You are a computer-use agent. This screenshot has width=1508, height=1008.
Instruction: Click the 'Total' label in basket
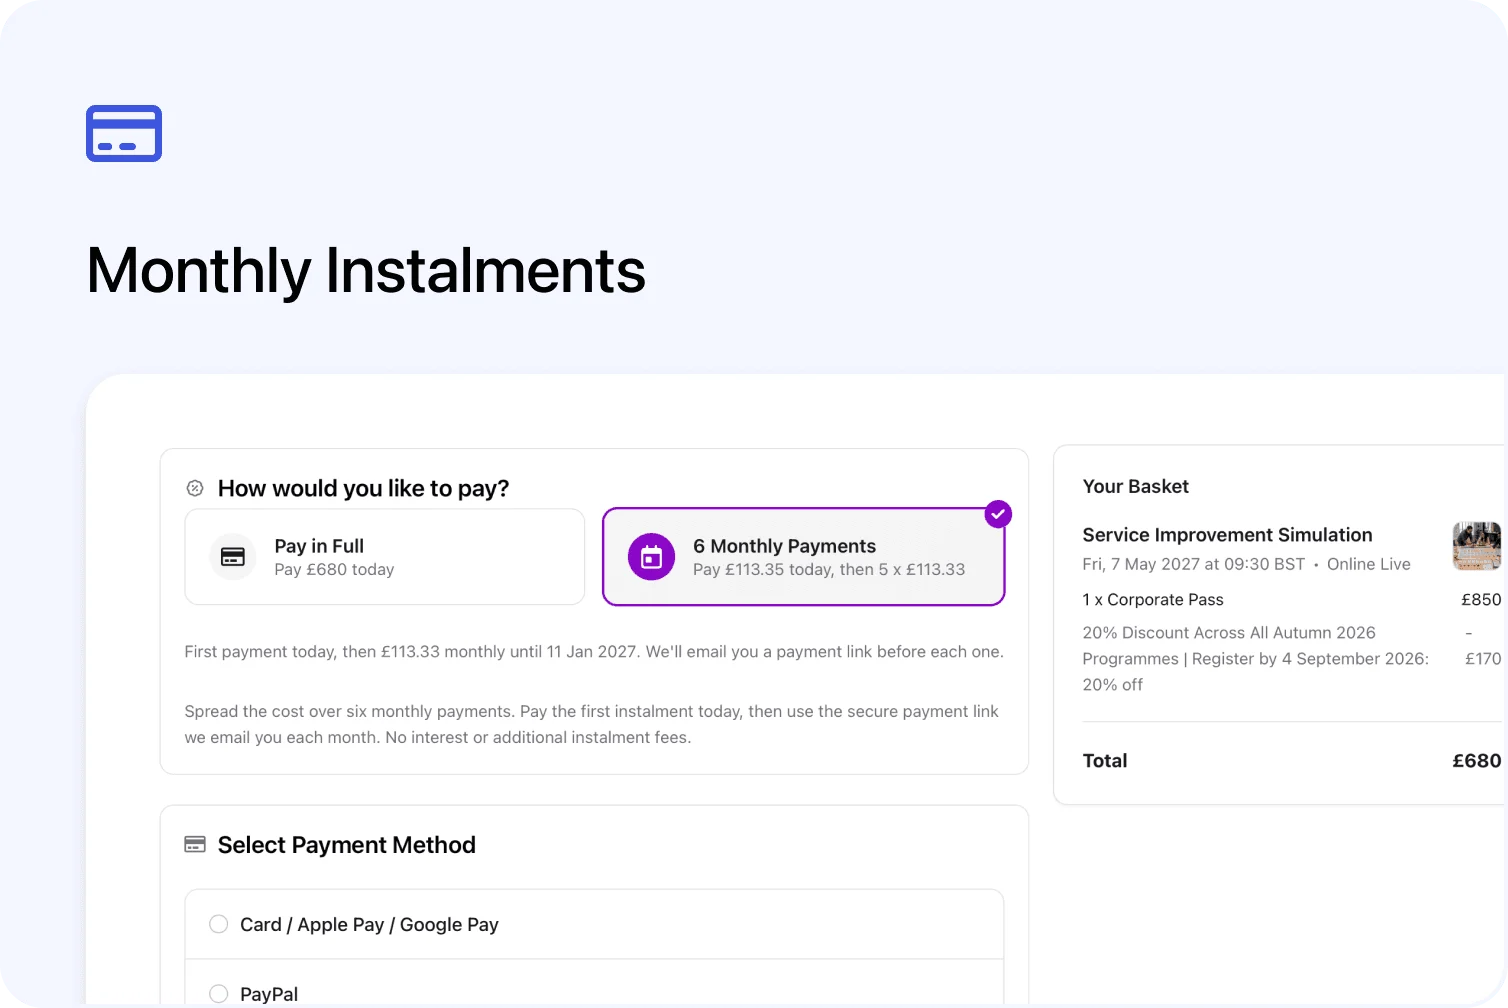coord(1105,761)
